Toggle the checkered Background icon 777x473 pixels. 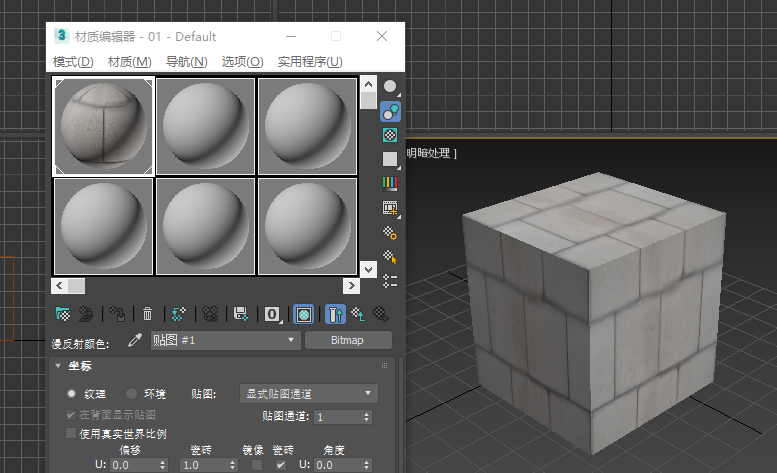coord(390,135)
